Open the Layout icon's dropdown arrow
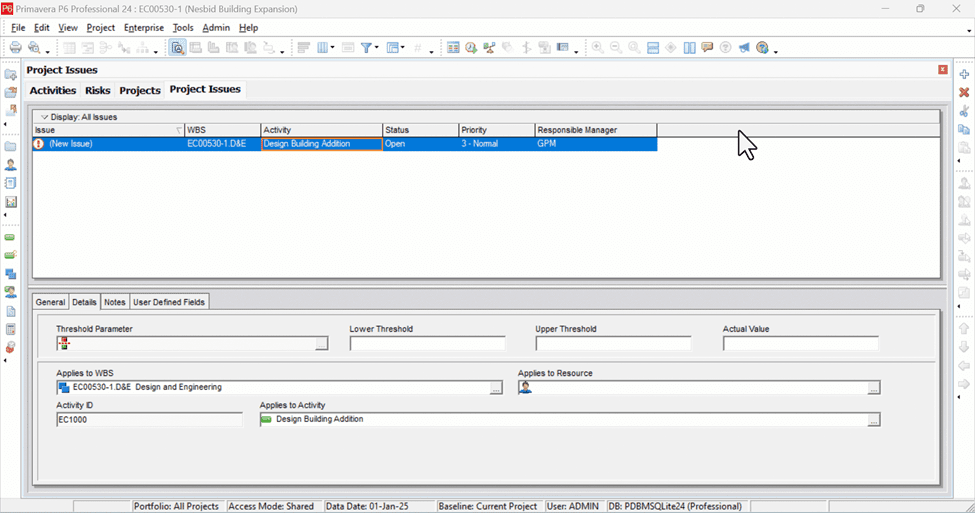Screen dimensions: 975x513 pos(402,48)
